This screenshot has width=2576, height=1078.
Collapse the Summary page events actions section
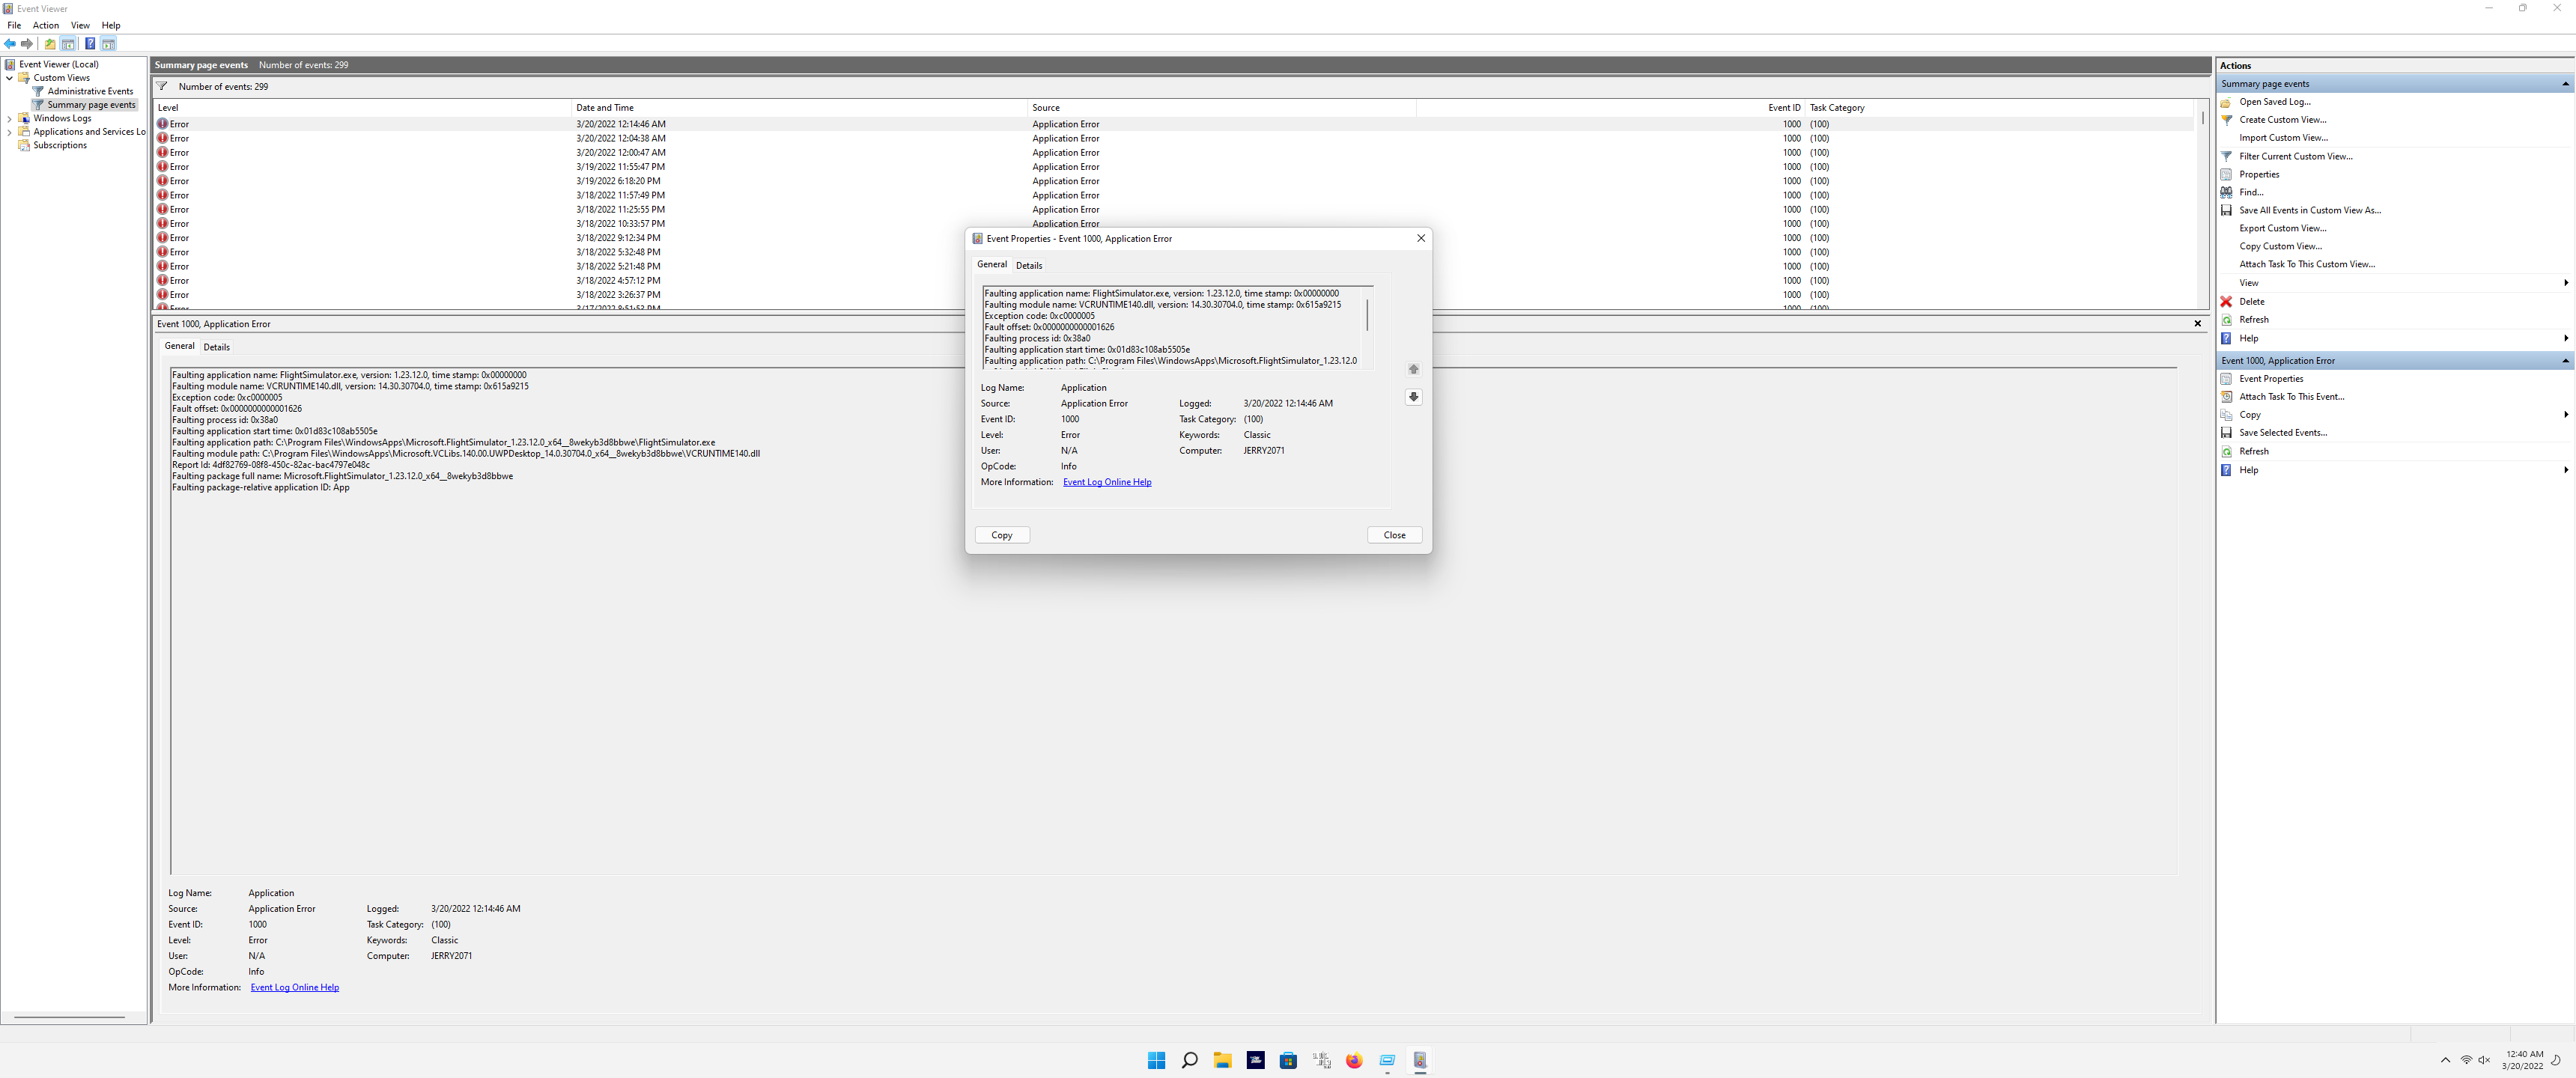[2565, 84]
